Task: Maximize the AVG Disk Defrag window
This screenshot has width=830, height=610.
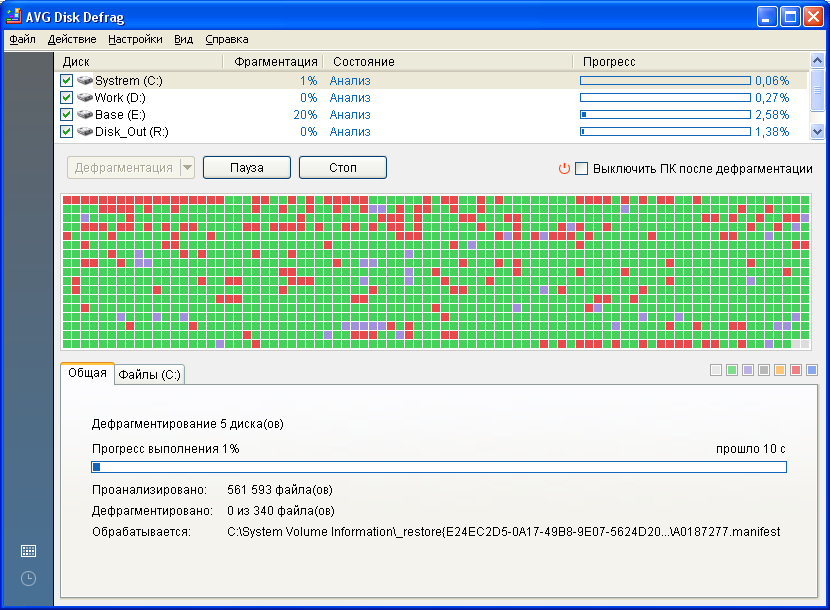Action: click(790, 17)
